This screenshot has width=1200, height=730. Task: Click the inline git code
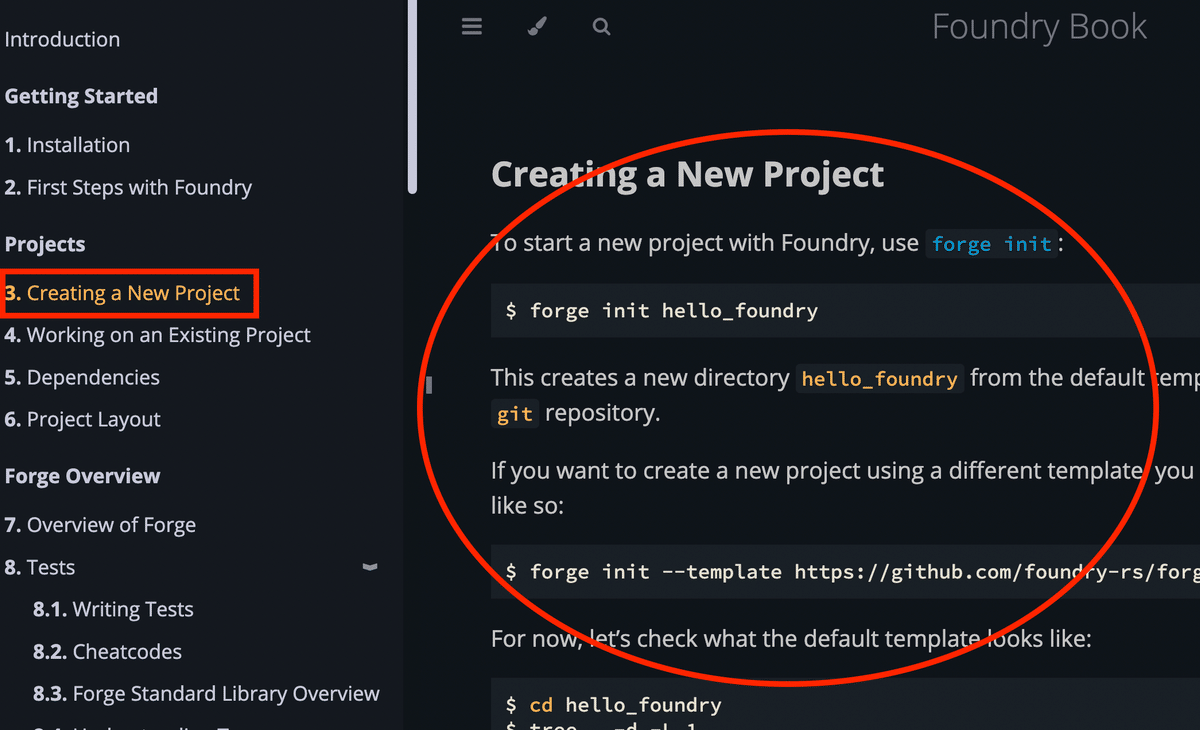pyautogui.click(x=515, y=414)
